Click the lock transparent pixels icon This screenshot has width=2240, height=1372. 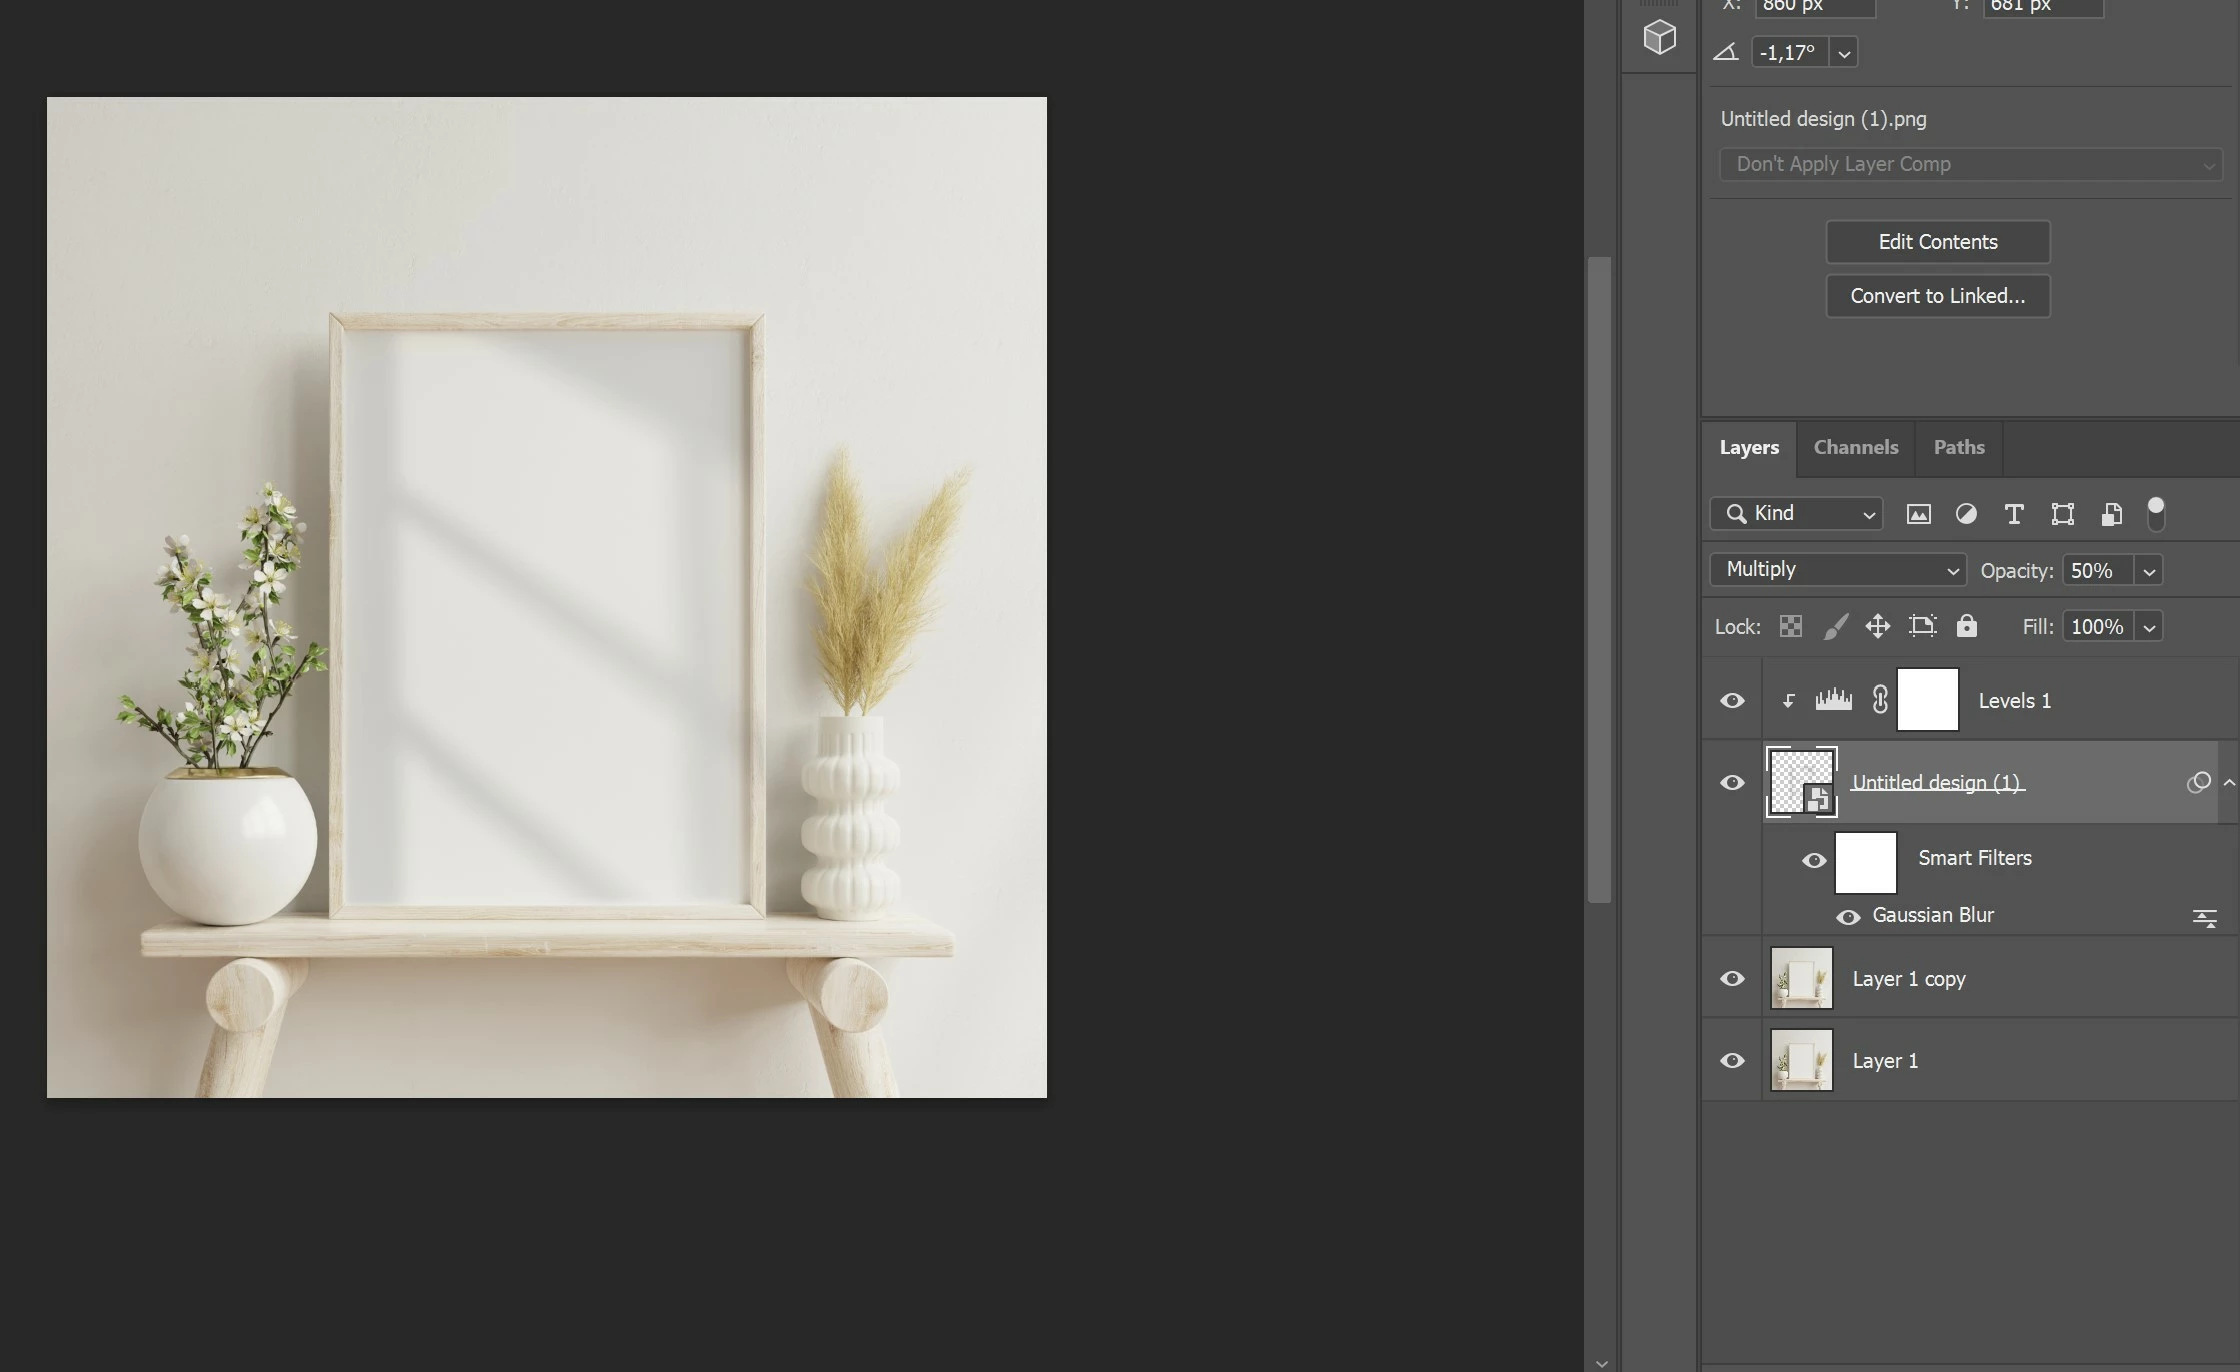(1791, 626)
